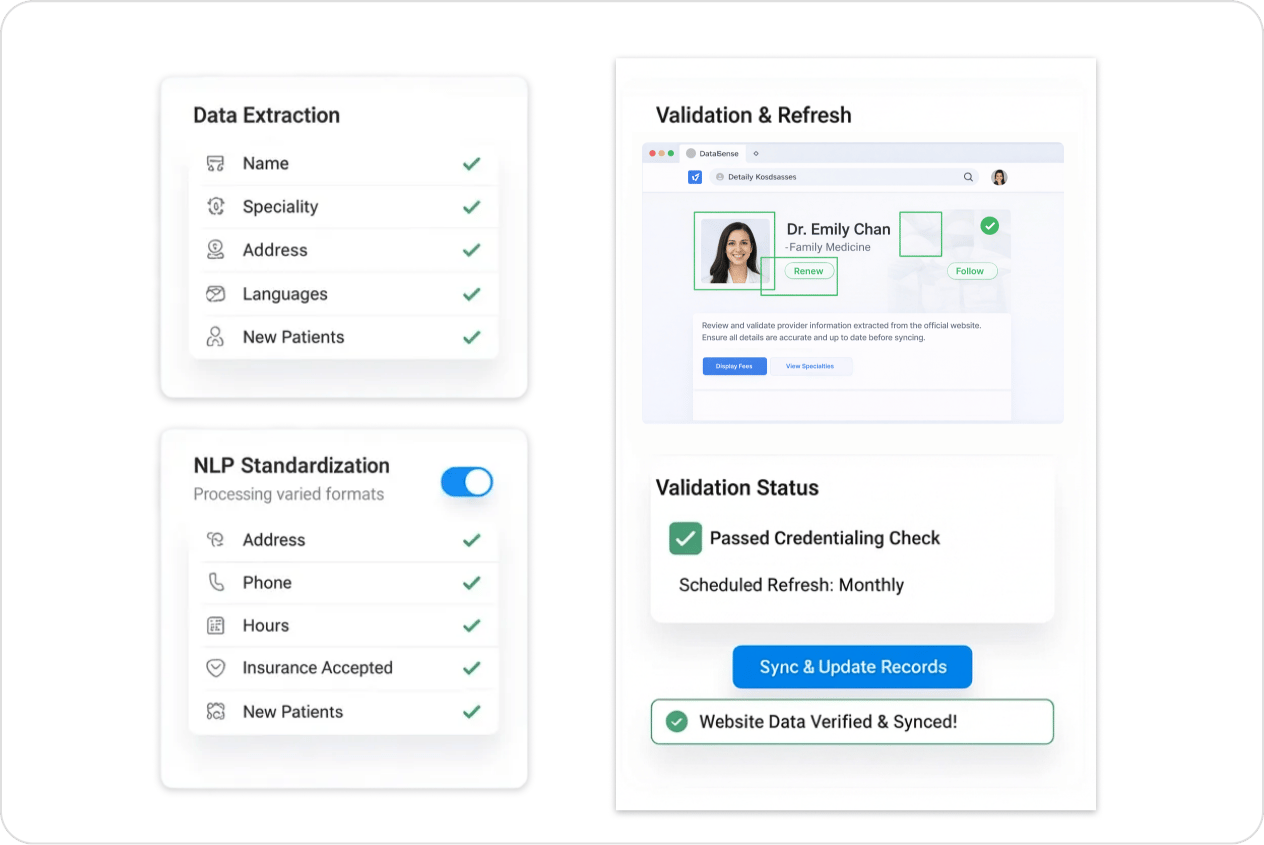The width and height of the screenshot is (1264, 845).
Task: Uncheck the Passed Credentialing Check box
Action: [685, 538]
